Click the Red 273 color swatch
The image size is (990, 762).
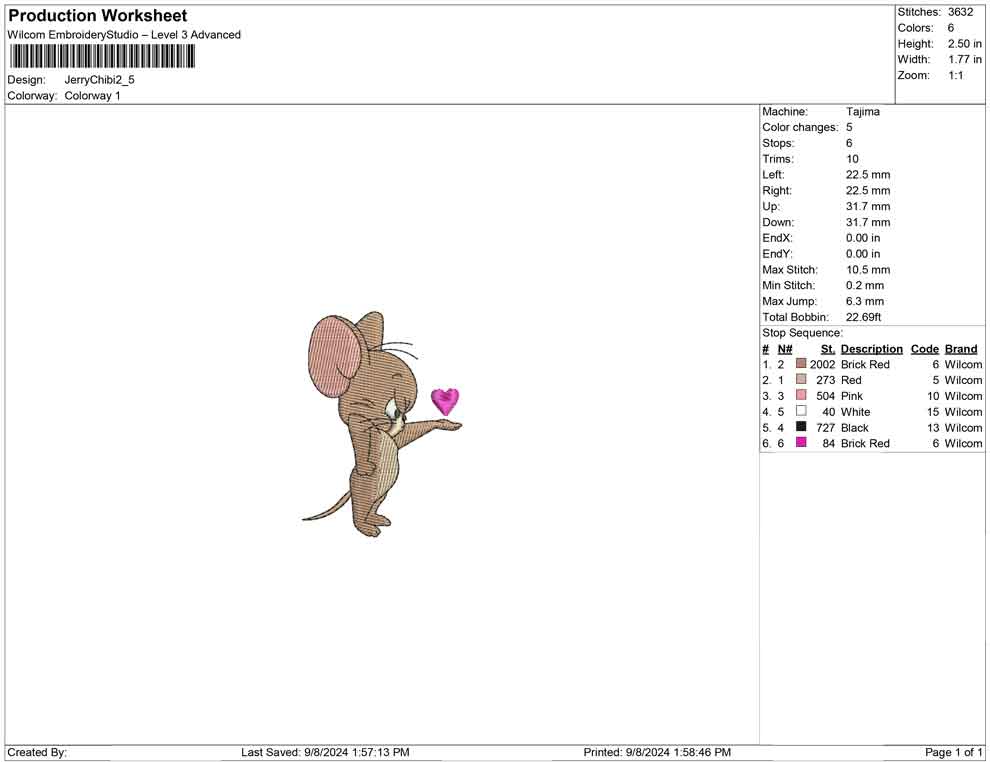(801, 379)
